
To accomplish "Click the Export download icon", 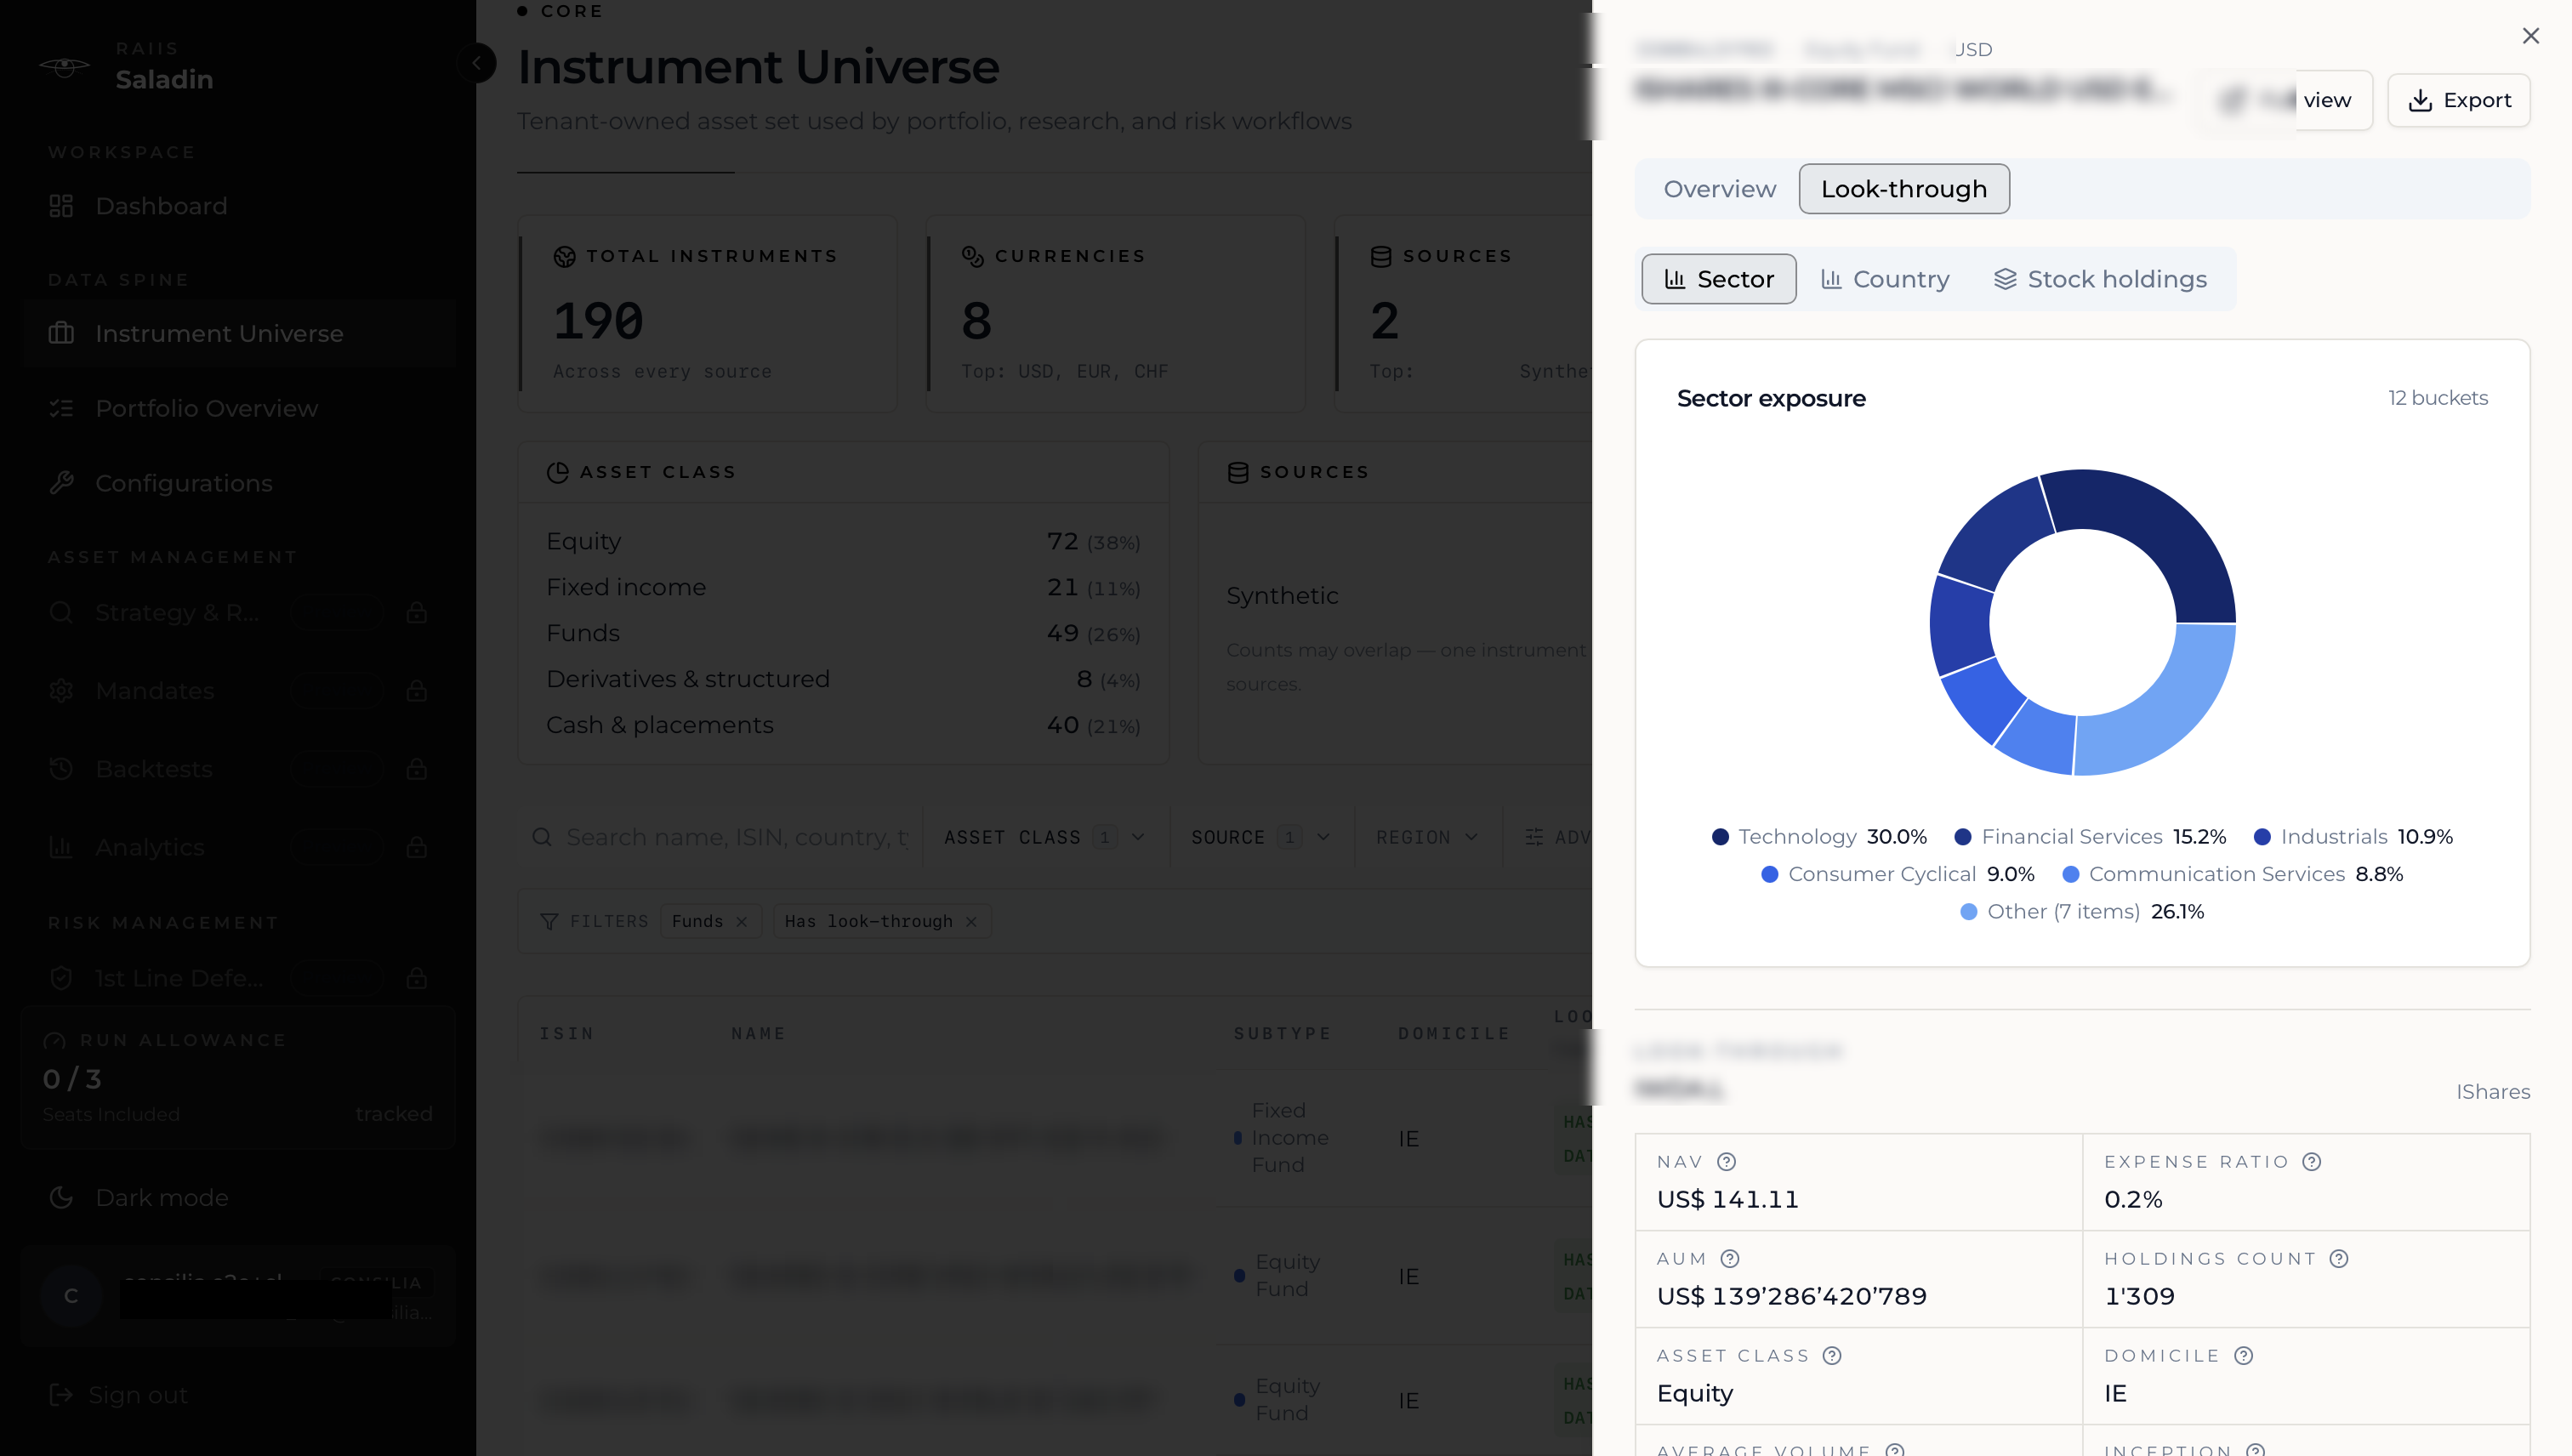I will click(x=2420, y=100).
